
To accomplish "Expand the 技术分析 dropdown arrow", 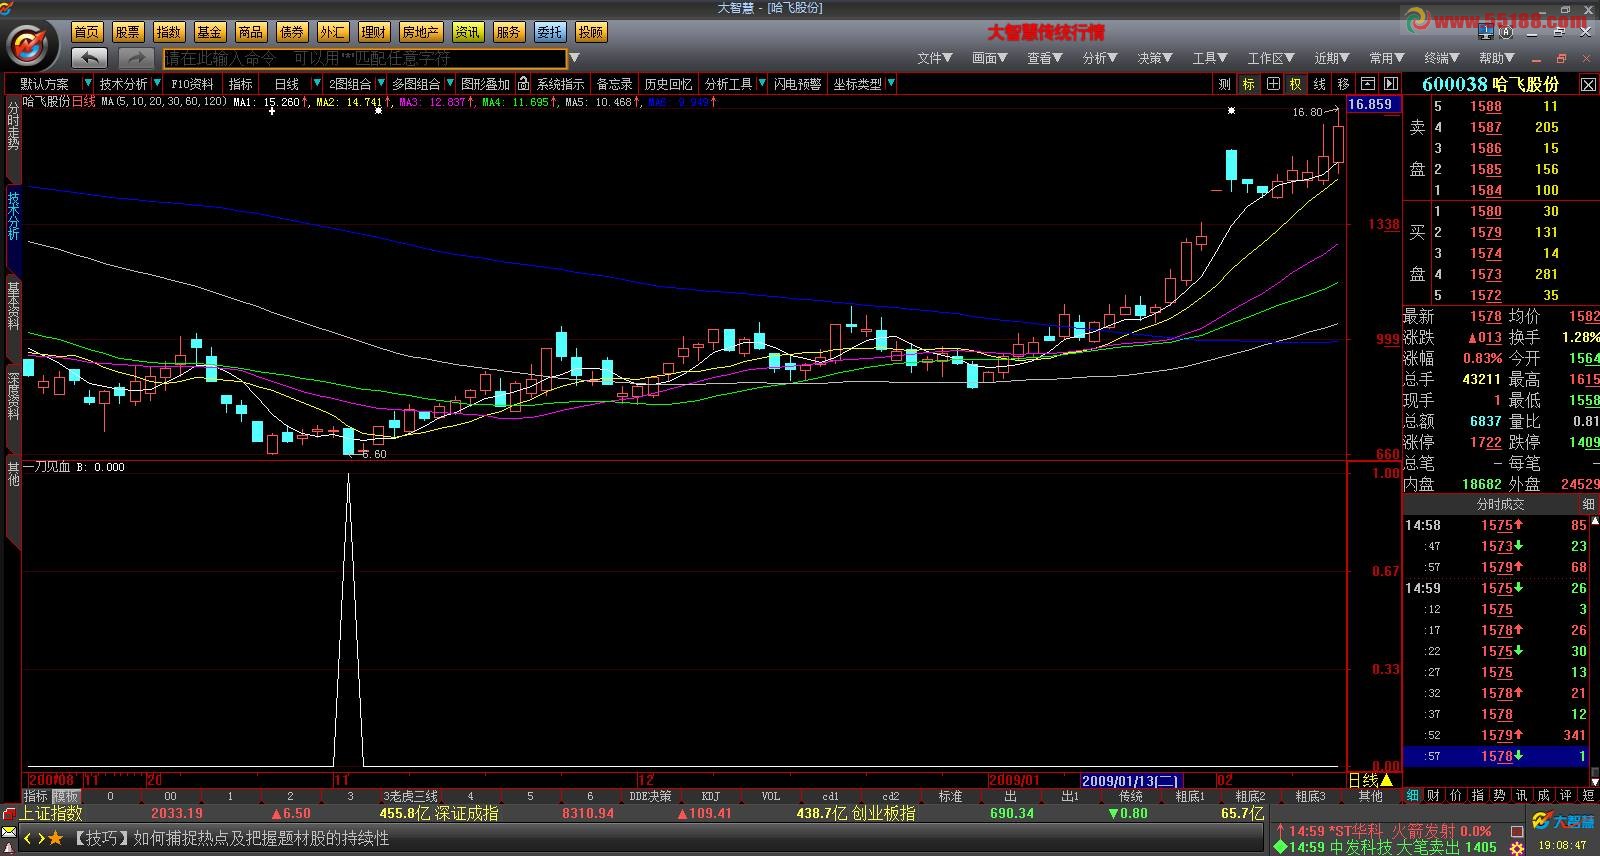I will [x=156, y=84].
